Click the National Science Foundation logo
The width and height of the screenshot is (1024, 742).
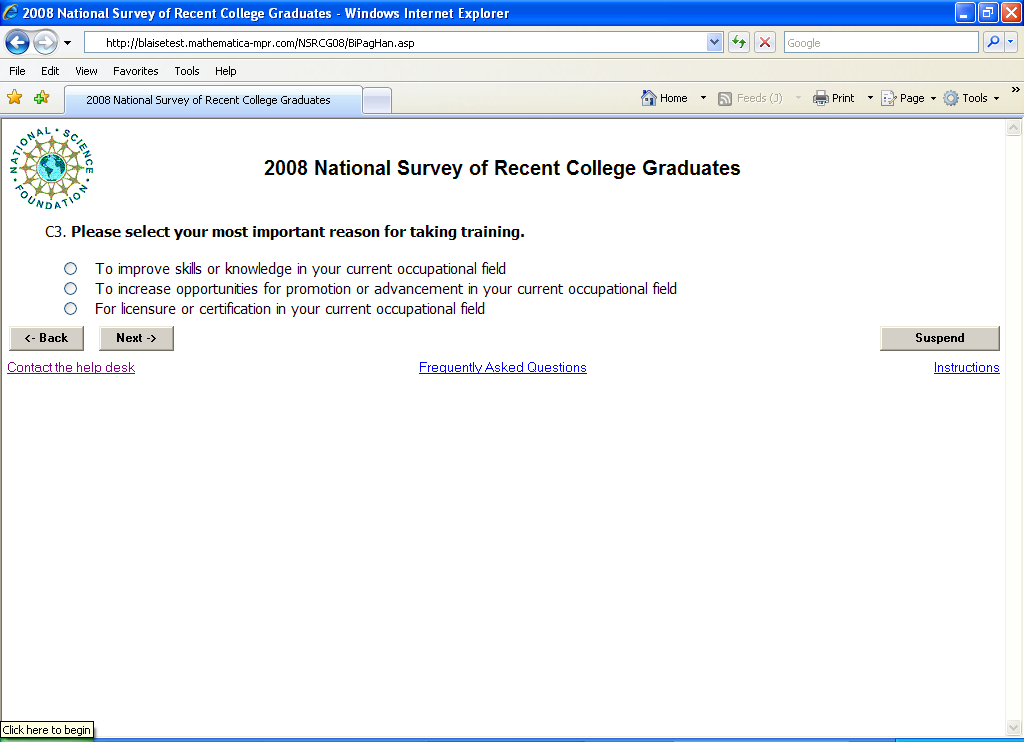[x=51, y=169]
